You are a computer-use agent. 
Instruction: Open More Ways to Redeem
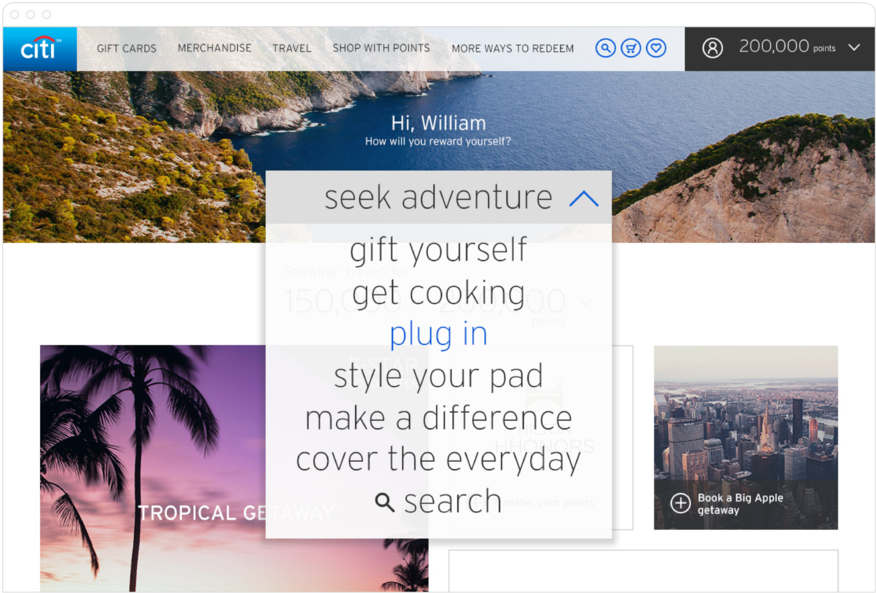click(512, 48)
